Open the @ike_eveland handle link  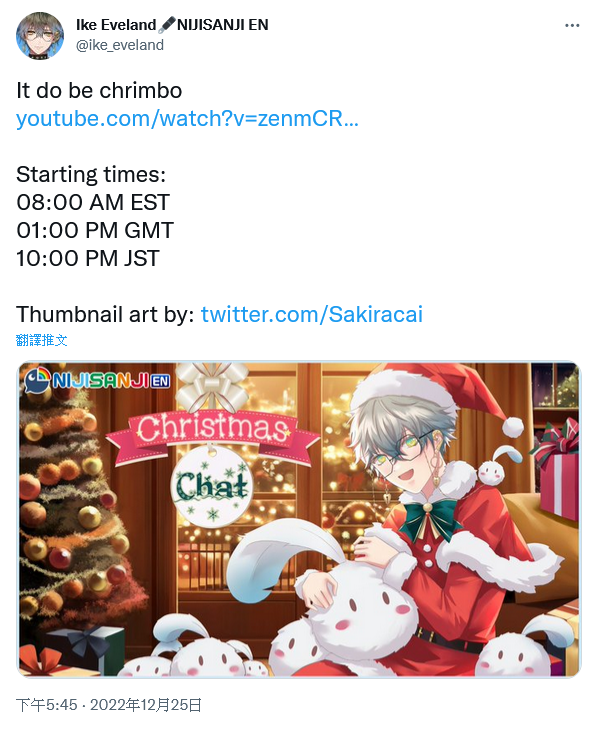[120, 45]
